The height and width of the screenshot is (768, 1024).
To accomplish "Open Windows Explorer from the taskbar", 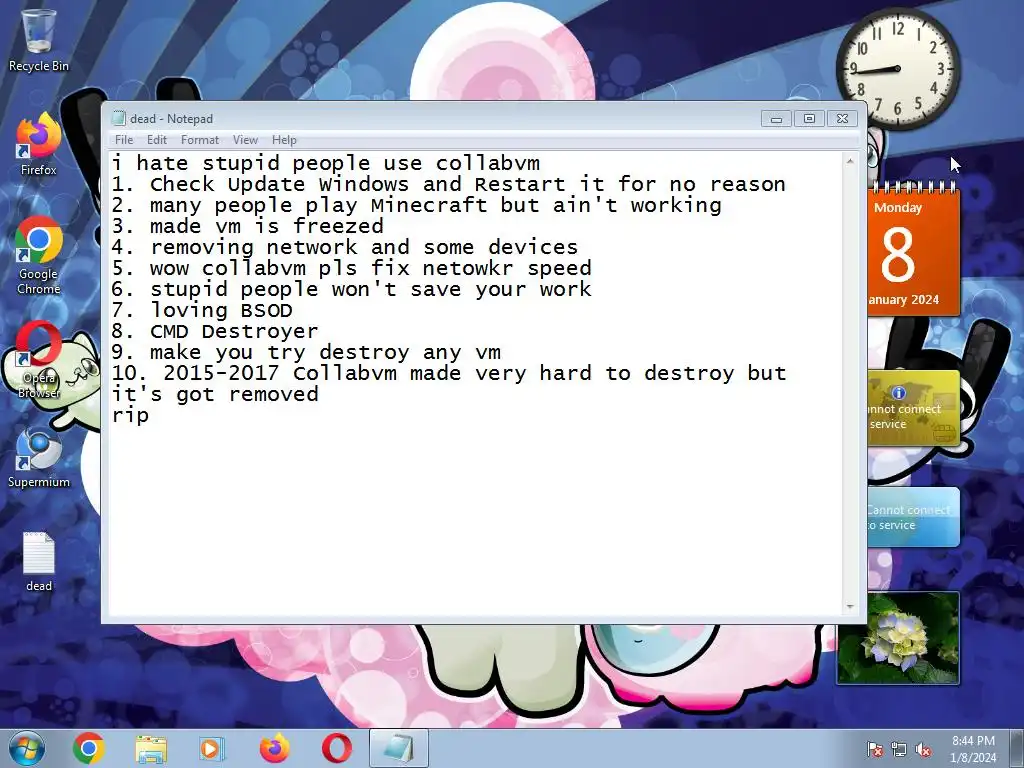I will [151, 748].
